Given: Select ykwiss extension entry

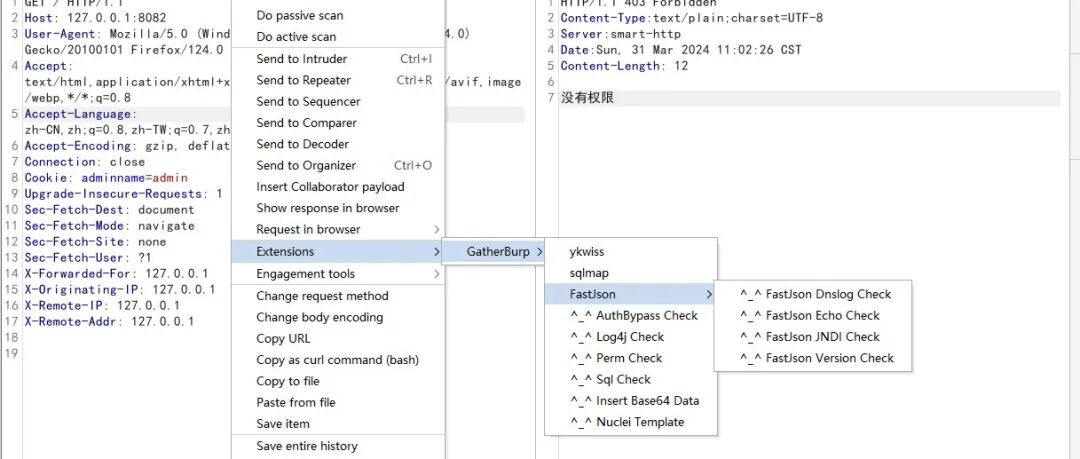Looking at the screenshot, I should (630, 252).
